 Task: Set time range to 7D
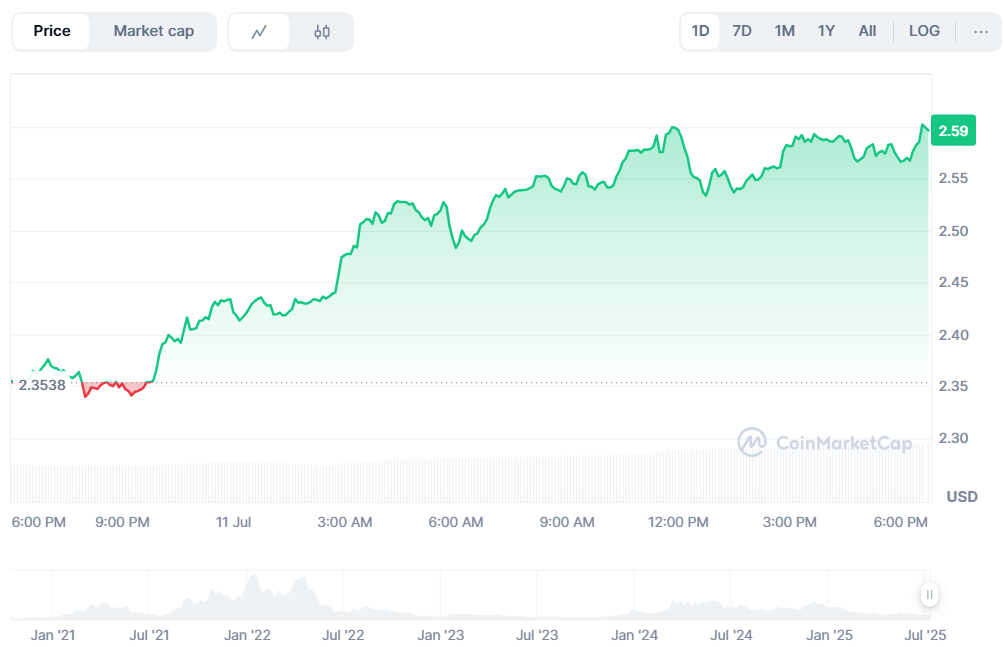pos(741,31)
